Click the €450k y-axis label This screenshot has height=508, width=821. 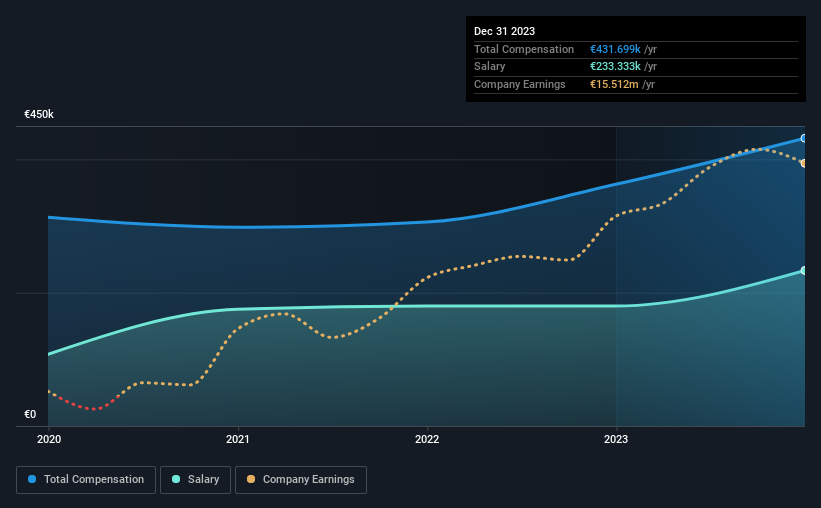39,114
